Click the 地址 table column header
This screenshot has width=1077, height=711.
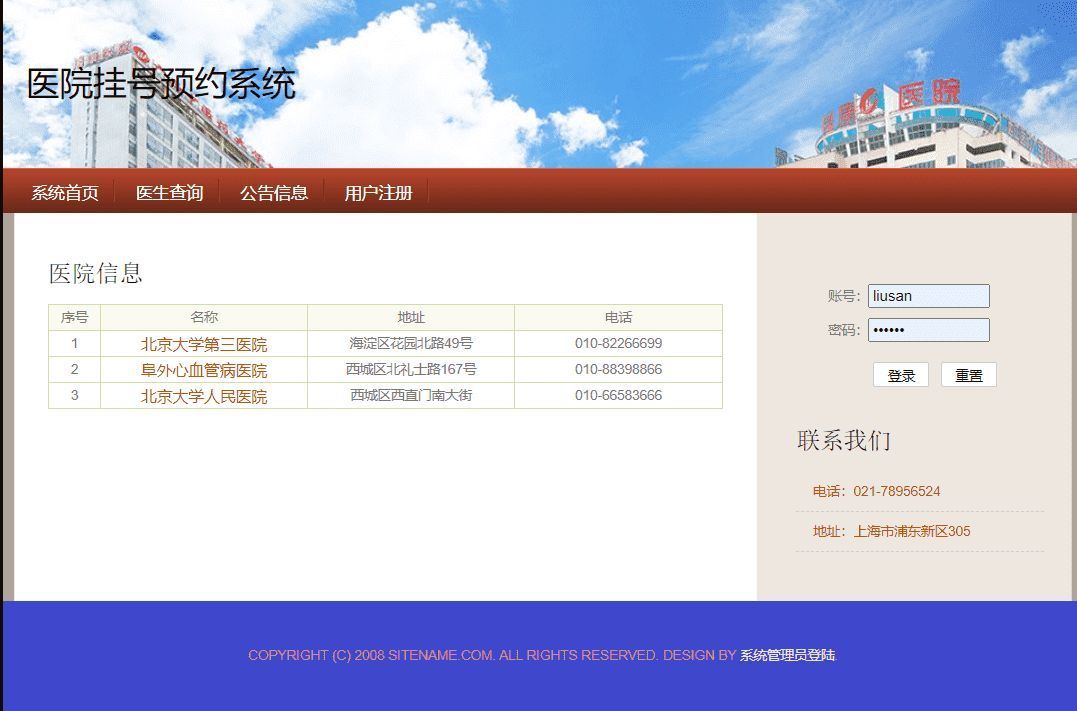coord(411,317)
